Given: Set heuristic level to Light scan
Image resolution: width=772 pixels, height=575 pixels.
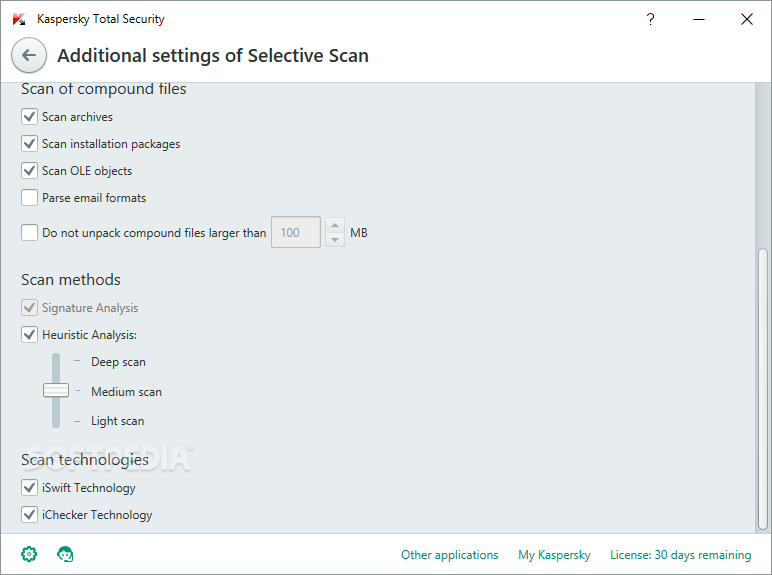Looking at the screenshot, I should click(117, 421).
